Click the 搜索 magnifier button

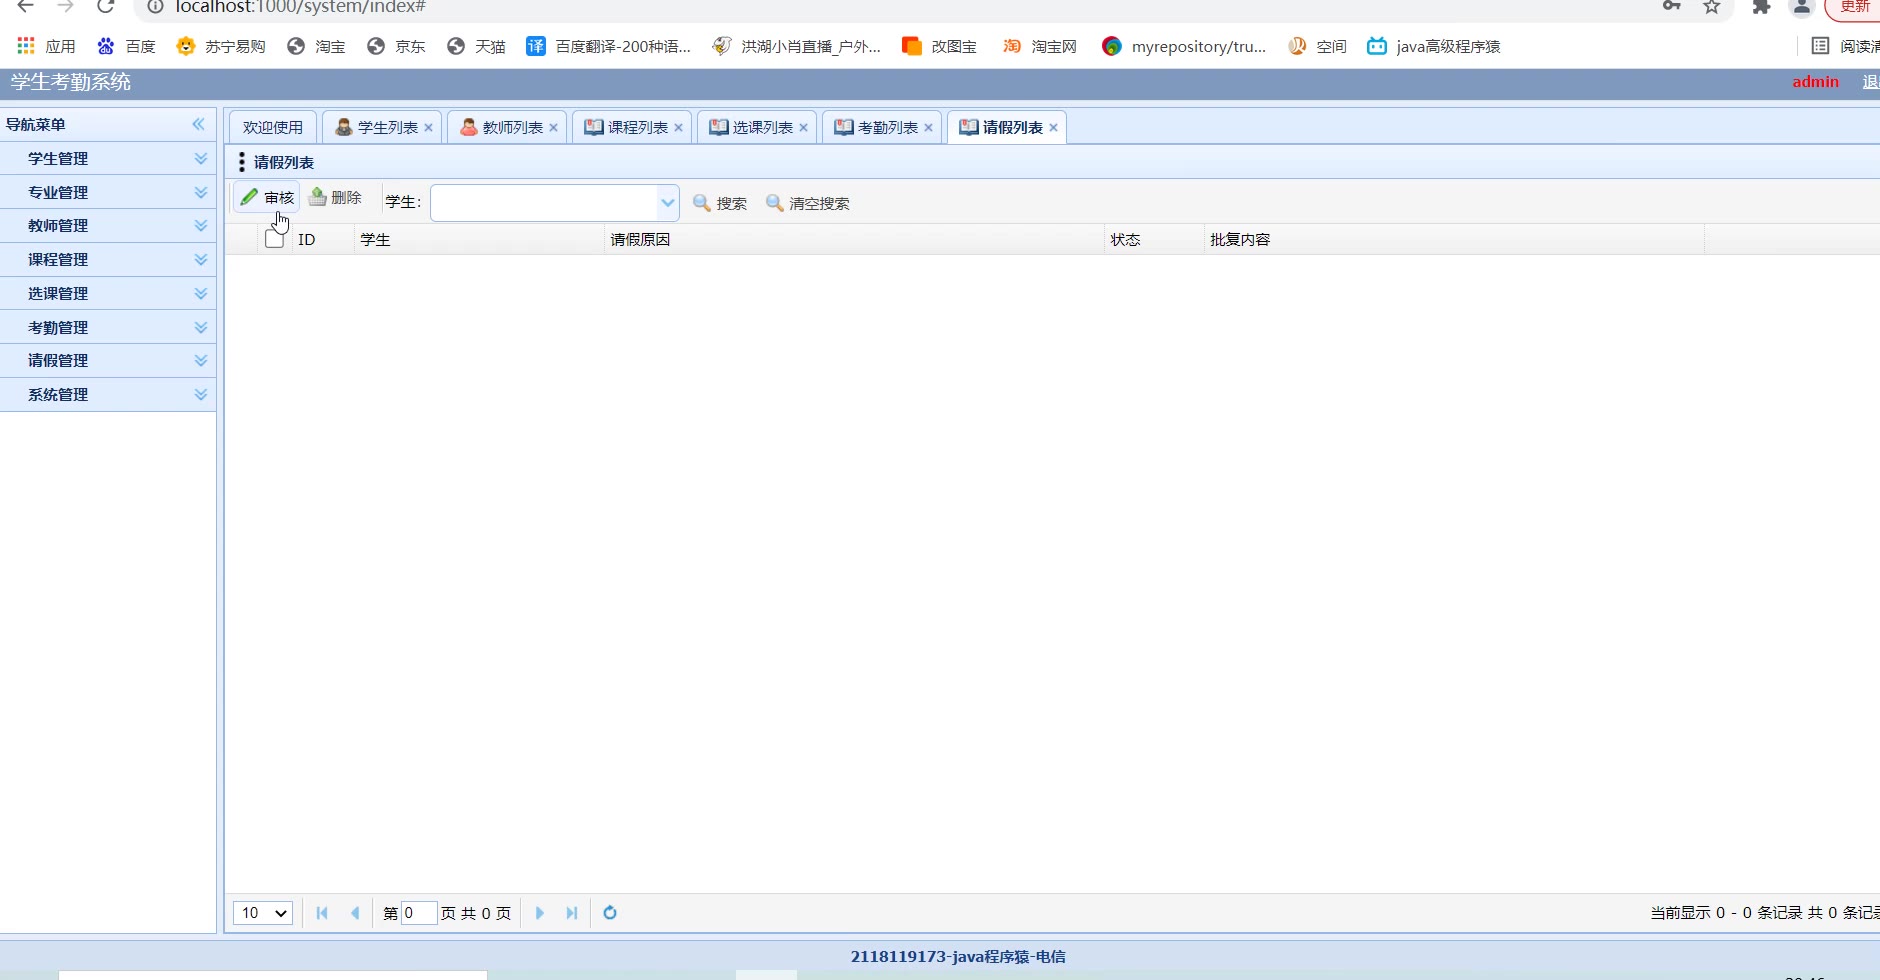(720, 203)
